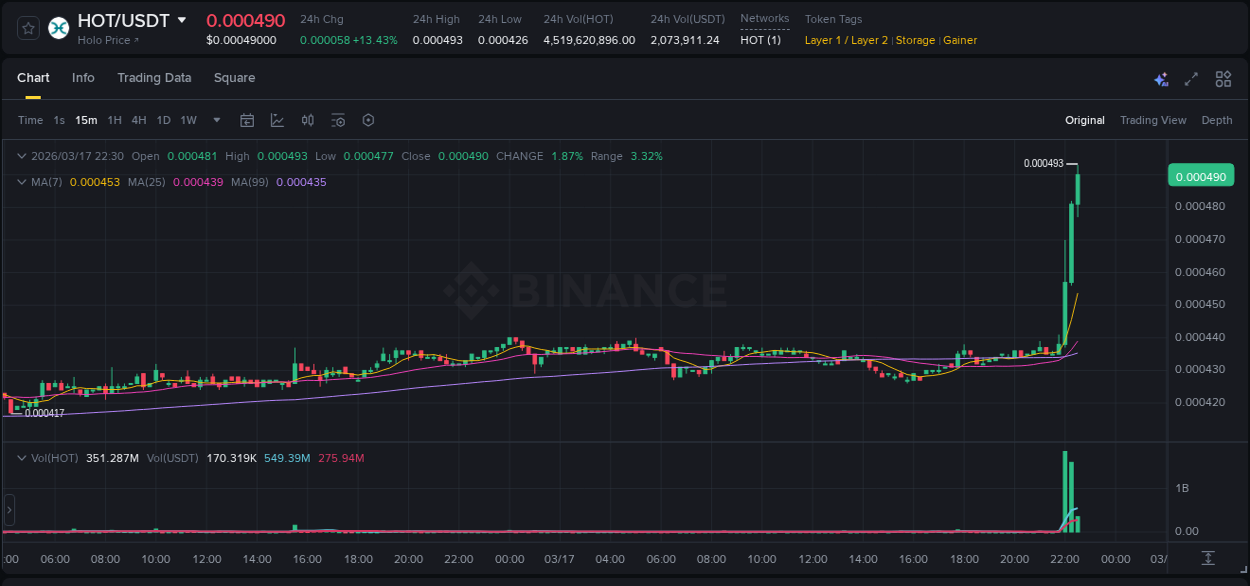Image resolution: width=1250 pixels, height=586 pixels.
Task: Select the 1W timeframe
Action: point(188,120)
